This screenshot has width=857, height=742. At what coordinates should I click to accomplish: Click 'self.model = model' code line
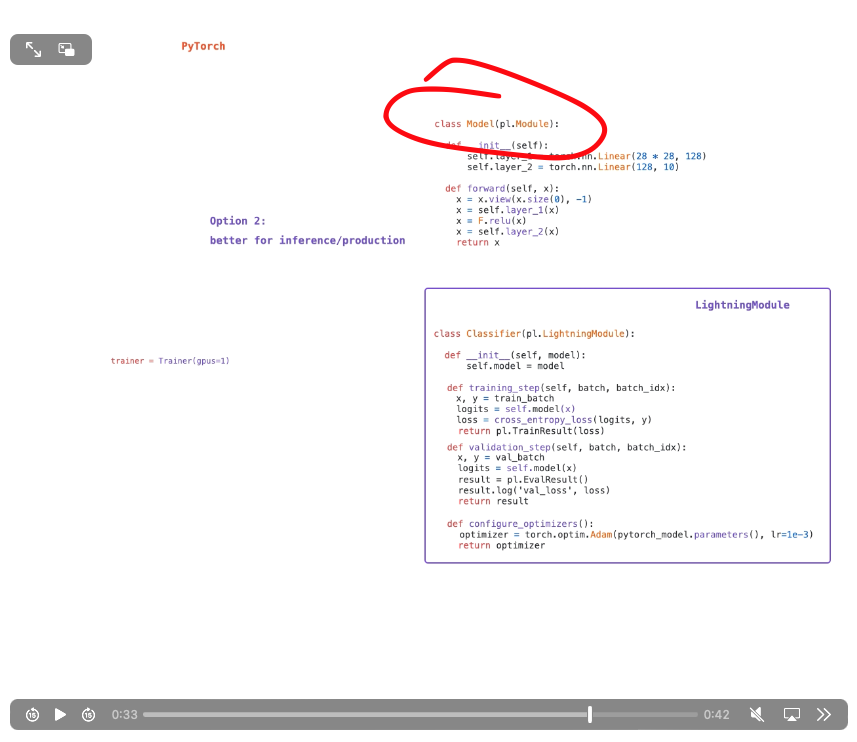515,366
